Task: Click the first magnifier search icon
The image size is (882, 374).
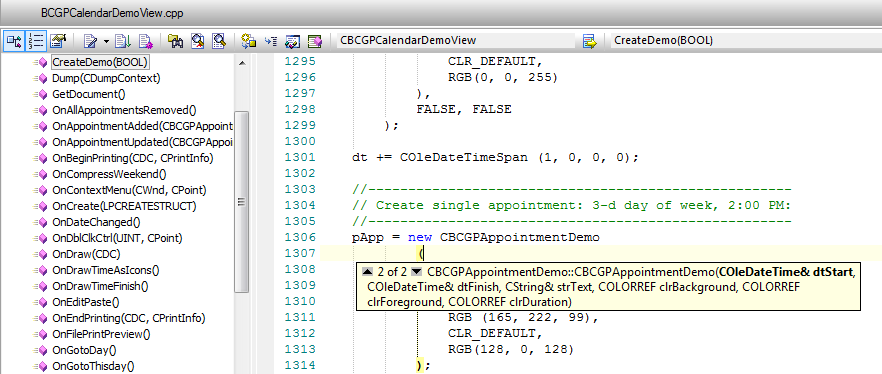Action: coord(197,40)
